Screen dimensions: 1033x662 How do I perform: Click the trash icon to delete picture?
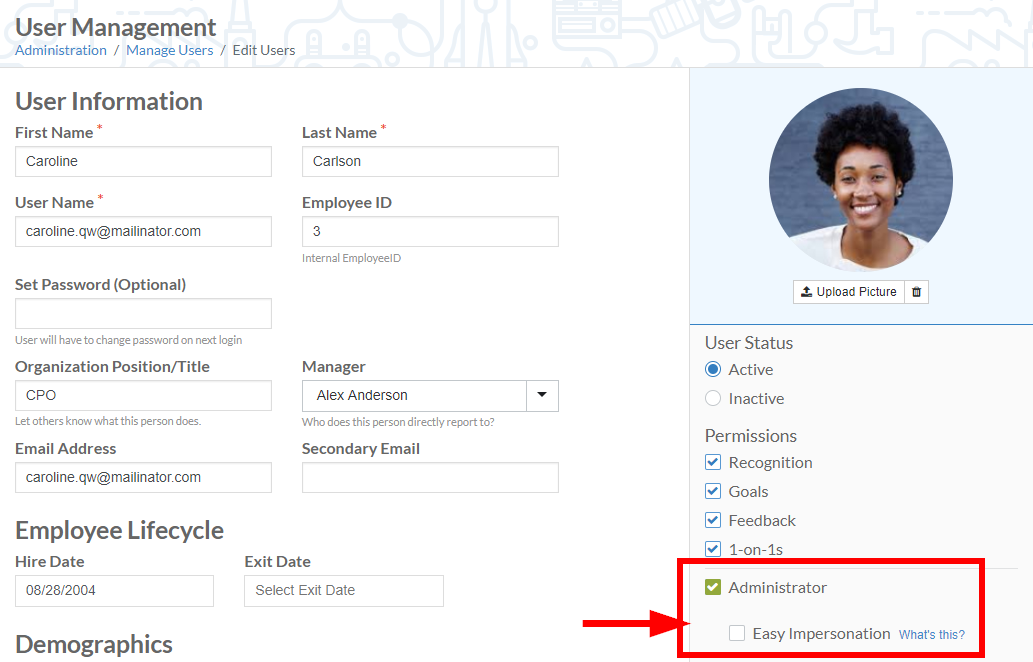(x=916, y=292)
